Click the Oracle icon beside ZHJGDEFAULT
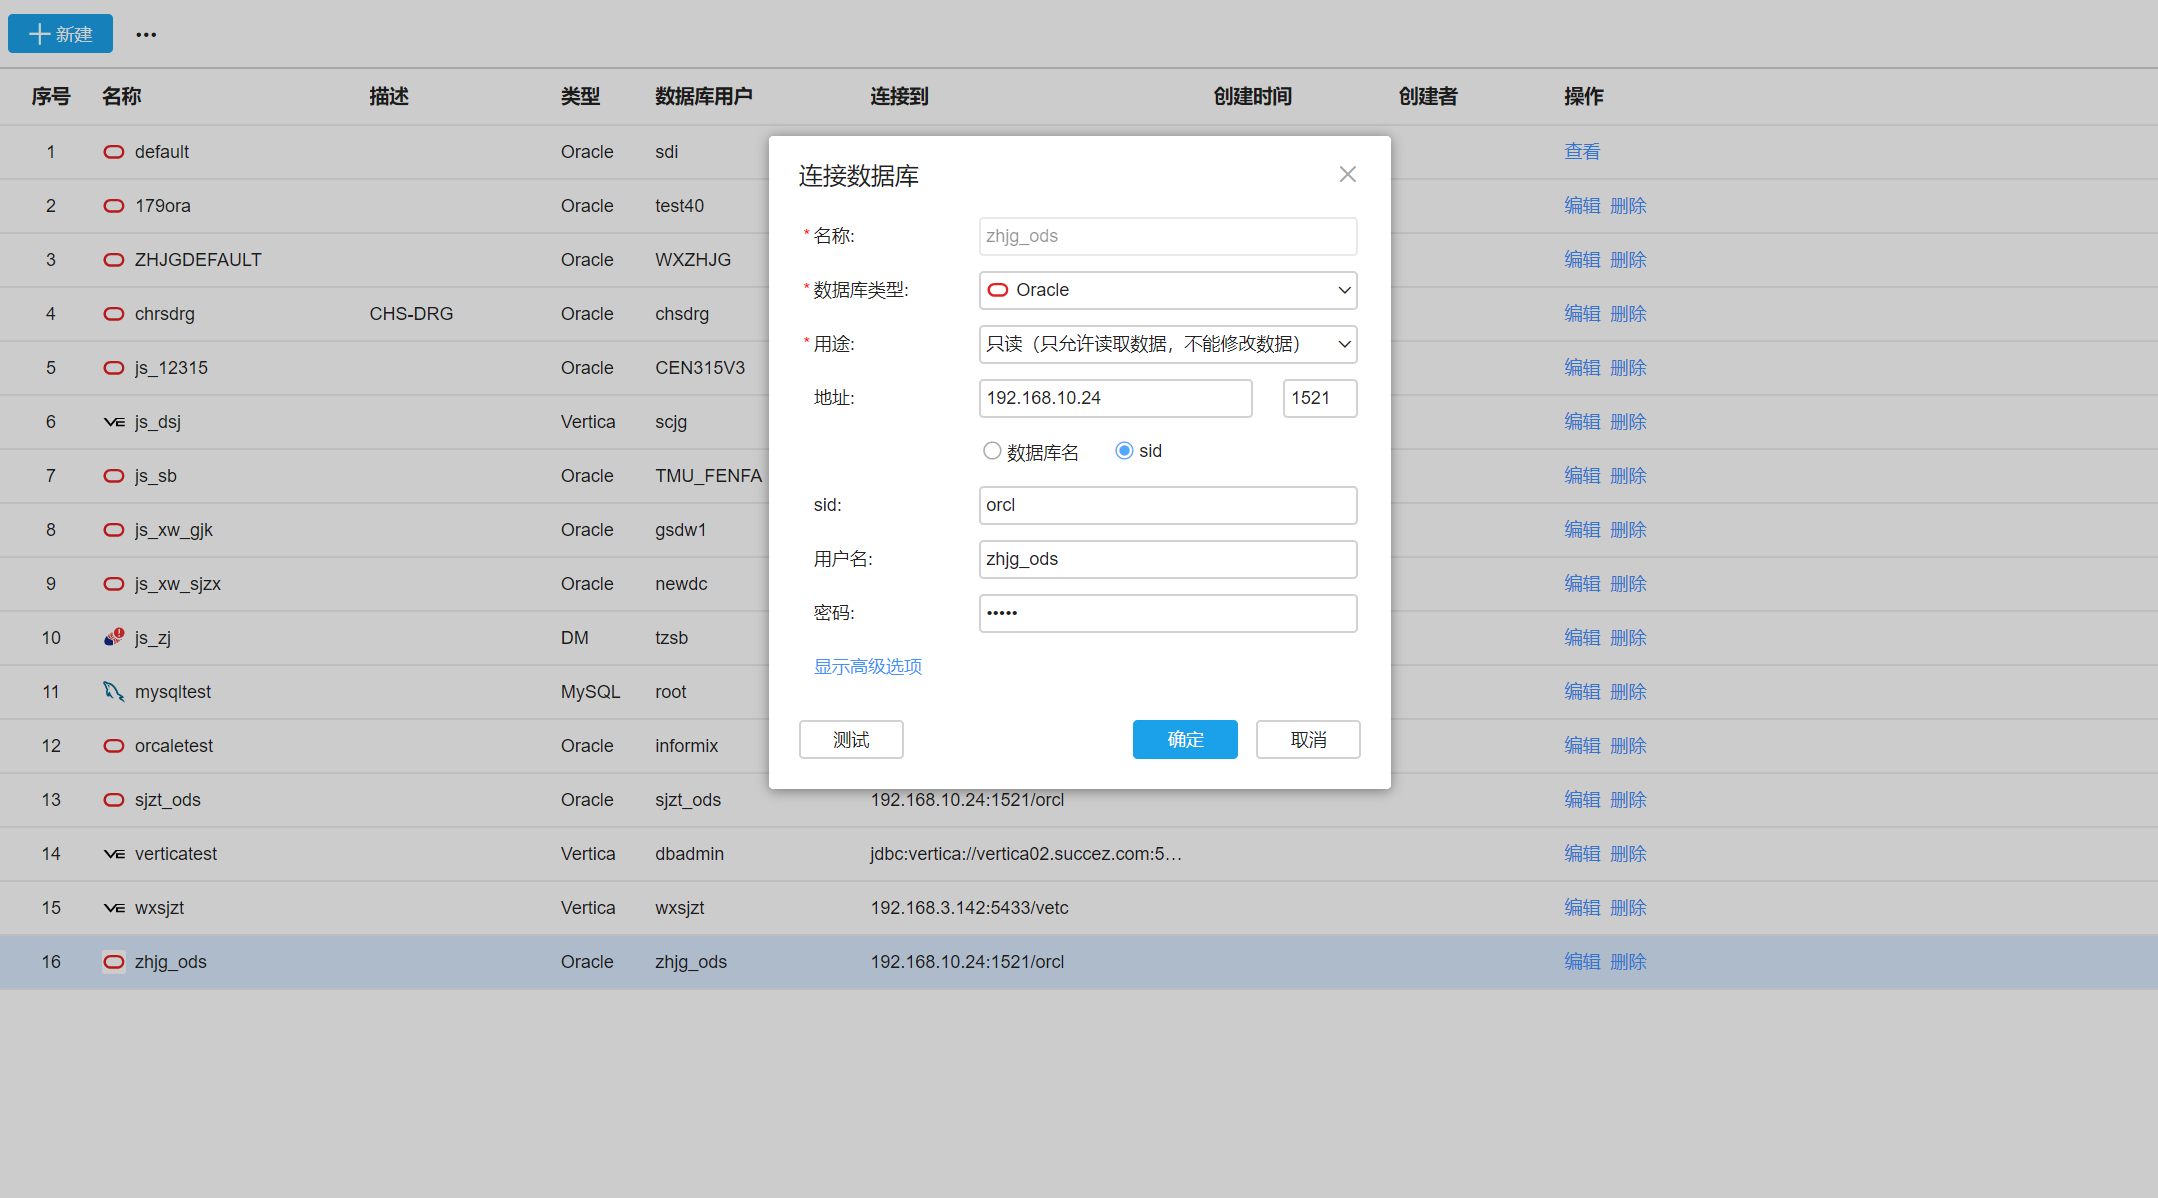 pyautogui.click(x=114, y=260)
